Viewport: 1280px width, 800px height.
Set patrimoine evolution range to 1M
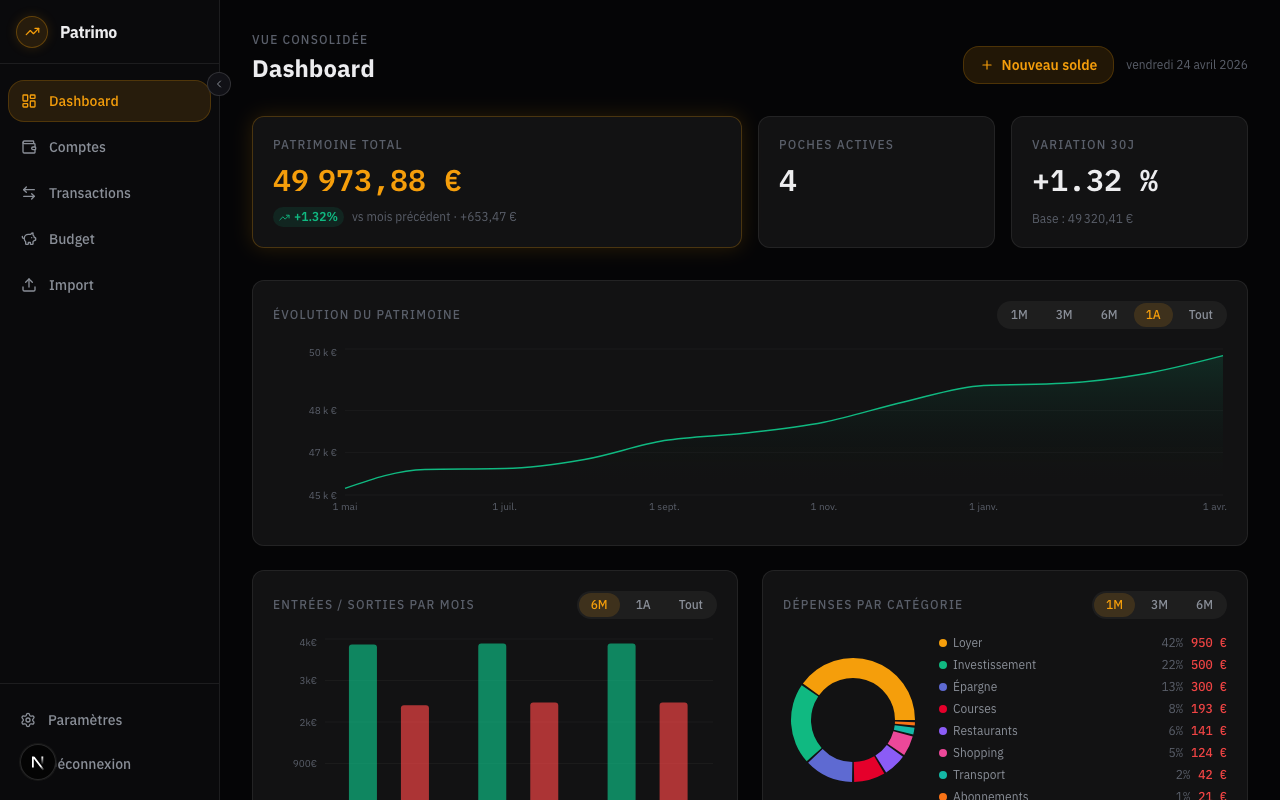[1019, 315]
